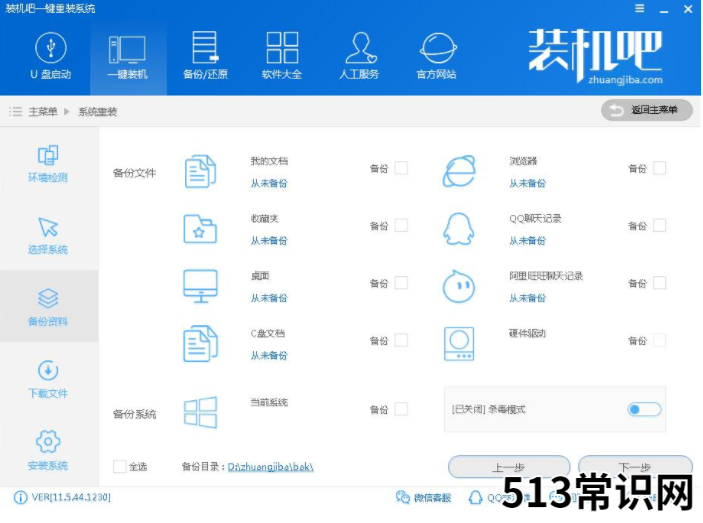This screenshot has width=703, height=523.
Task: Select 环境检测 step in sidebar
Action: (48, 164)
